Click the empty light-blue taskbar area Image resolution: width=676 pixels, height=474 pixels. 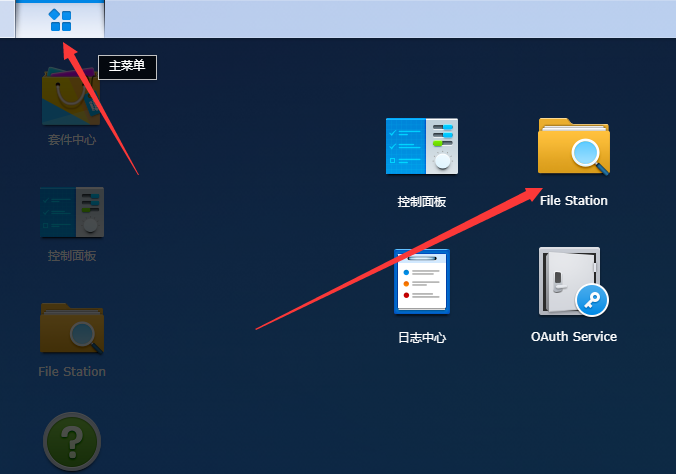(x=388, y=19)
